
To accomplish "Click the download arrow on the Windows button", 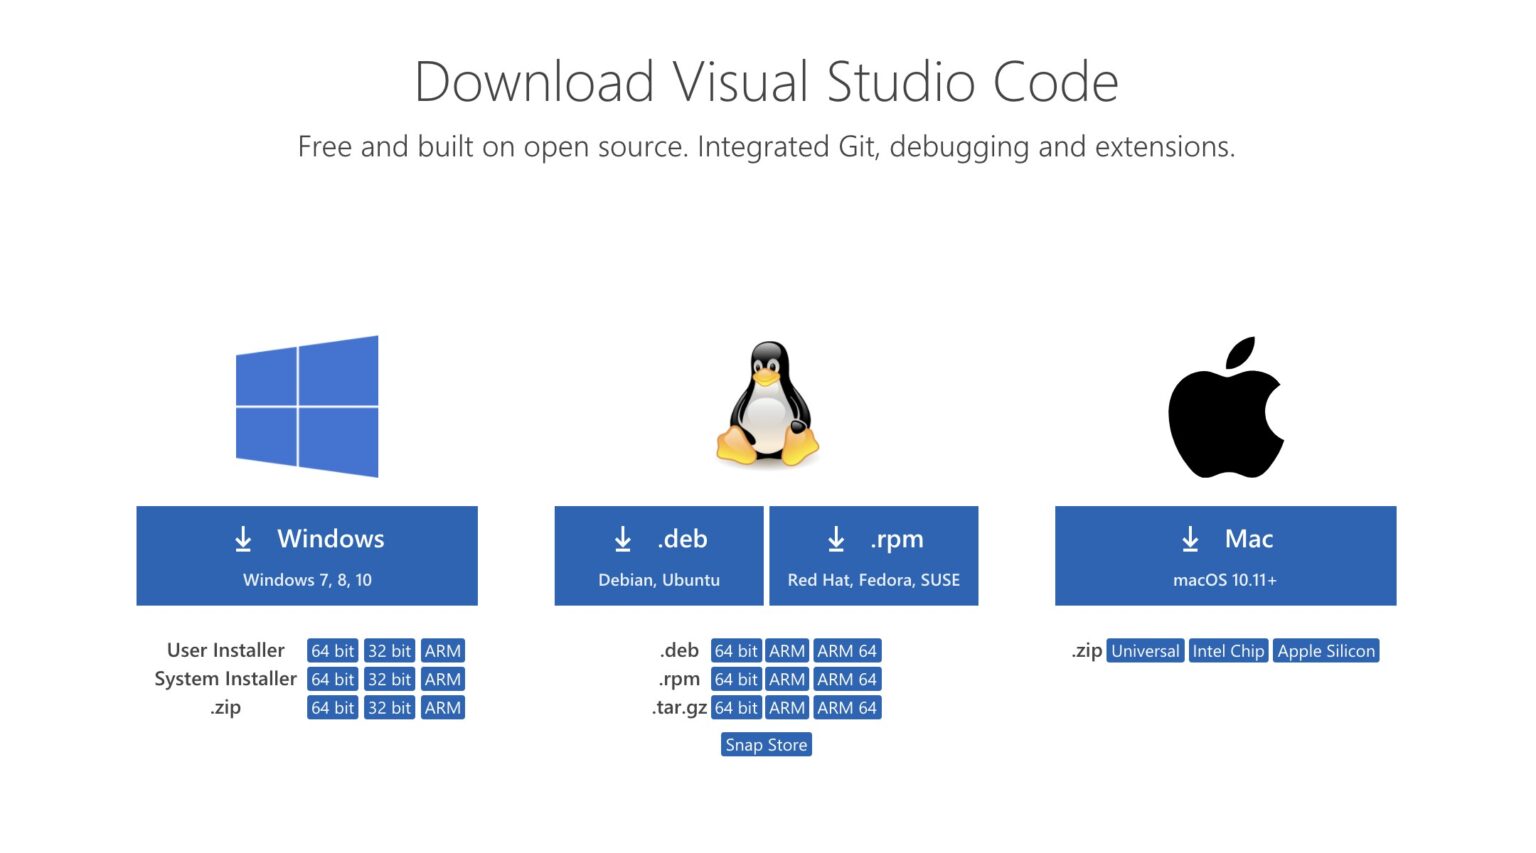I will coord(243,539).
